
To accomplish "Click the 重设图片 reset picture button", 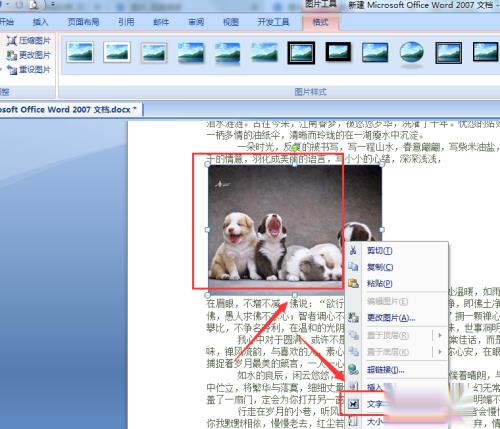I will point(29,69).
